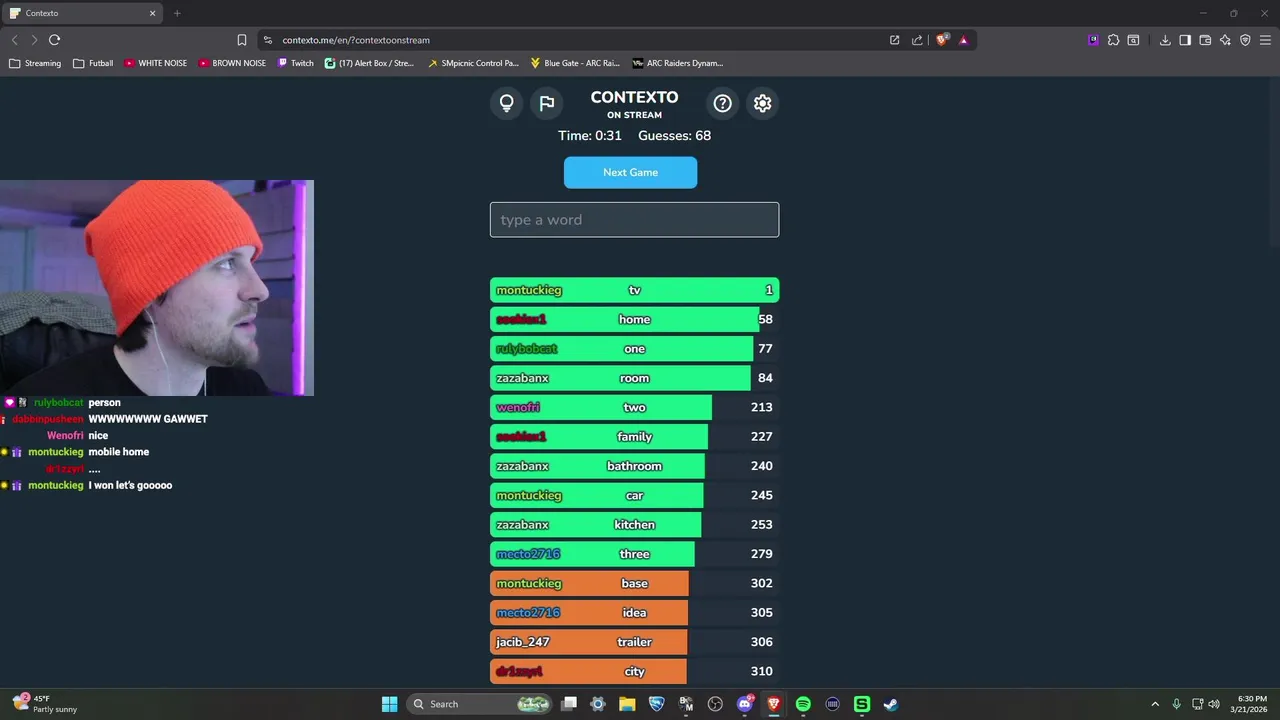Focus the 'type a word' input
Screen dimensions: 1280x720
tap(634, 220)
